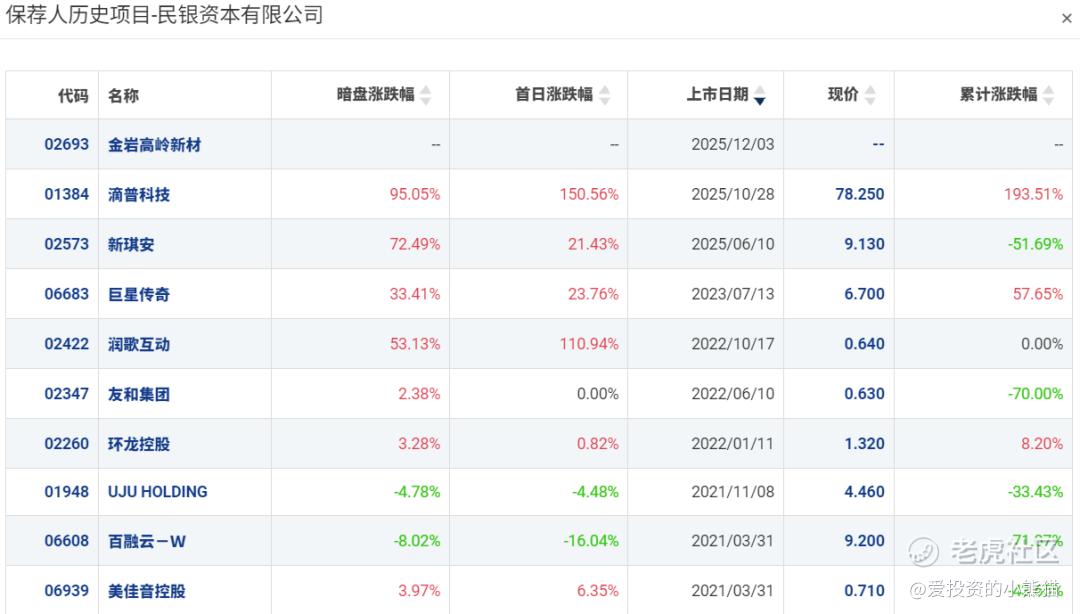Image resolution: width=1080 pixels, height=614 pixels.
Task: Select 环龙控股 dark-pool gain 3.28%
Action: coord(419,444)
